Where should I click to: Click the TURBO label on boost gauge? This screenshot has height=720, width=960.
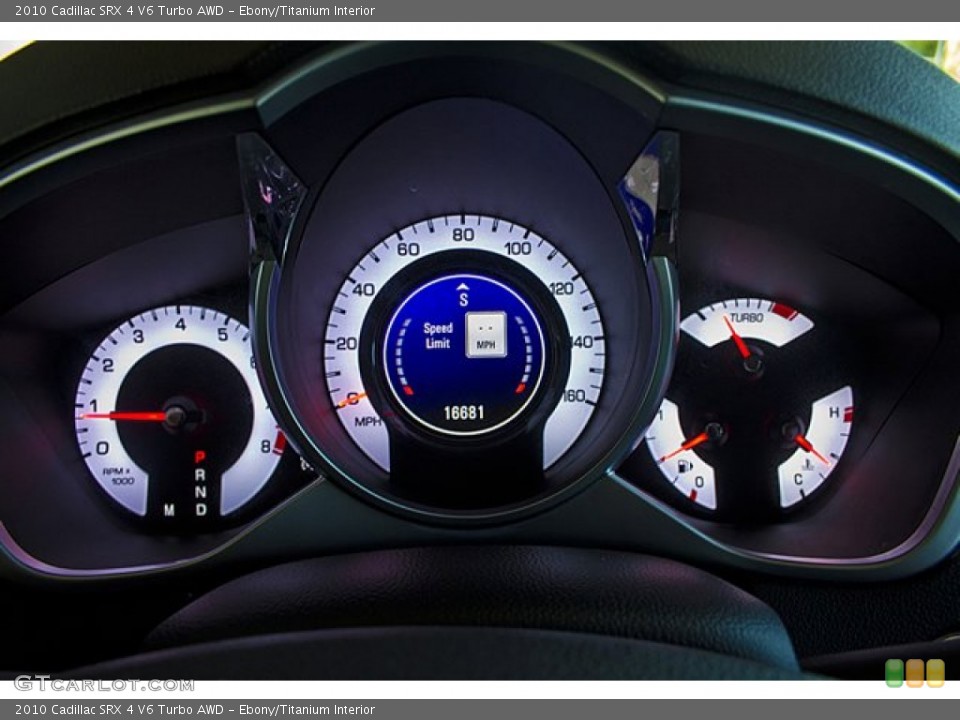pos(746,318)
